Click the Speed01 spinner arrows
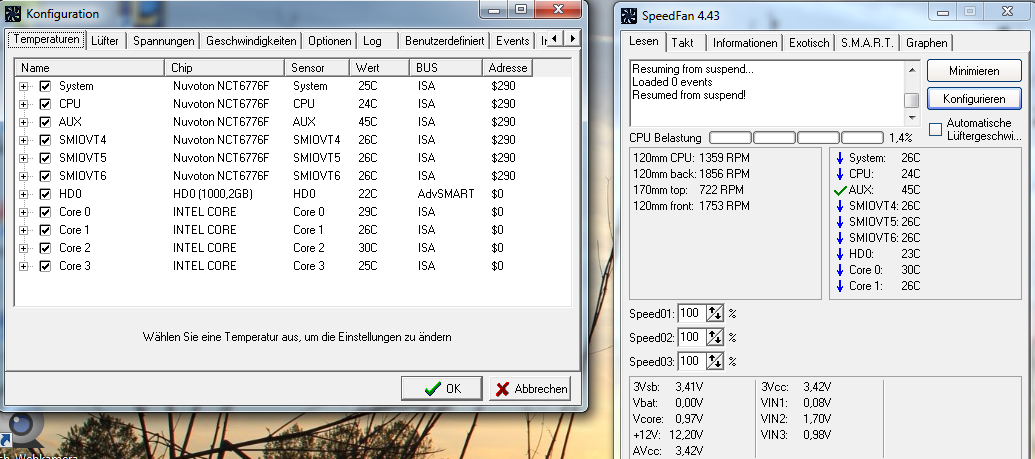 pyautogui.click(x=715, y=313)
